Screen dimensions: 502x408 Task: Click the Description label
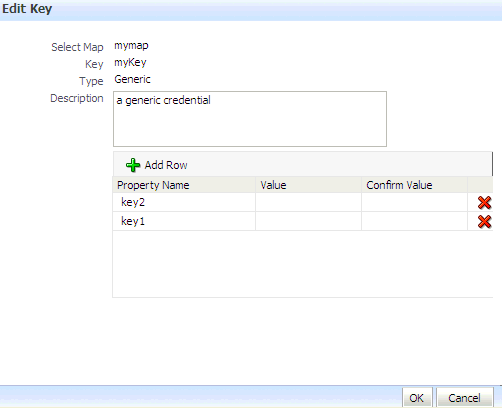77,98
